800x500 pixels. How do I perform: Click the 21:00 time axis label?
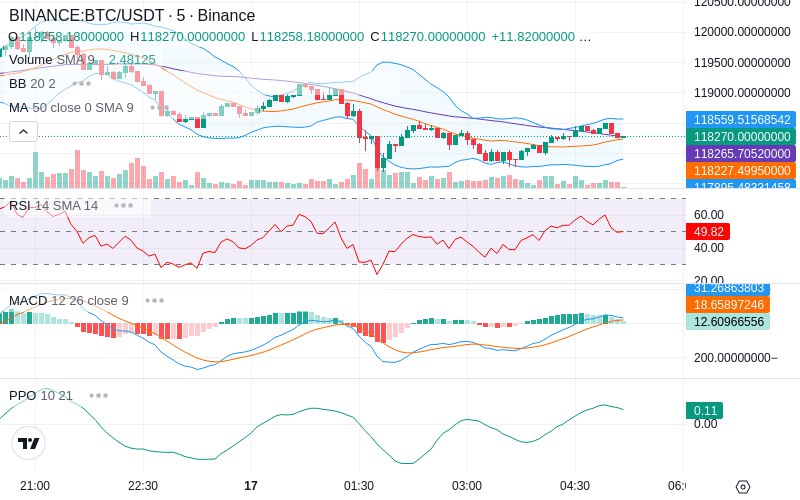tap(35, 486)
